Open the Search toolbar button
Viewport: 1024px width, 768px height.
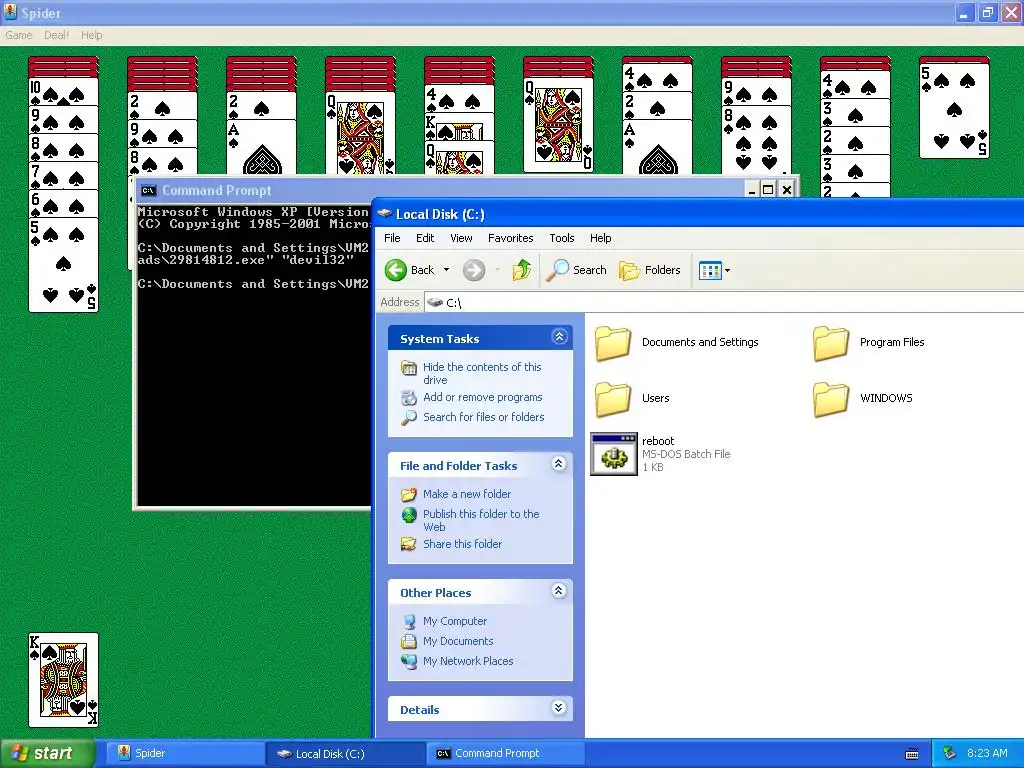tap(577, 270)
